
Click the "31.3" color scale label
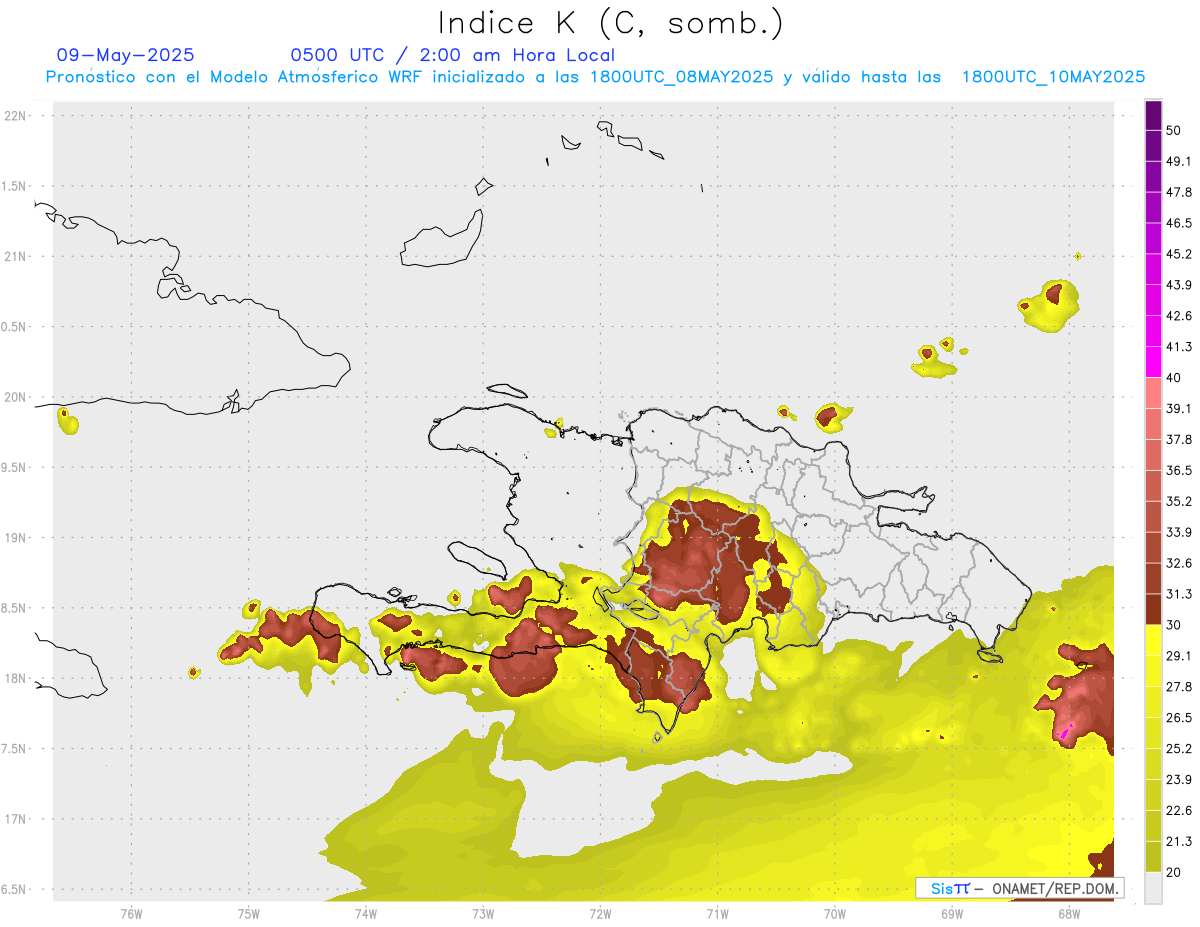1178,594
